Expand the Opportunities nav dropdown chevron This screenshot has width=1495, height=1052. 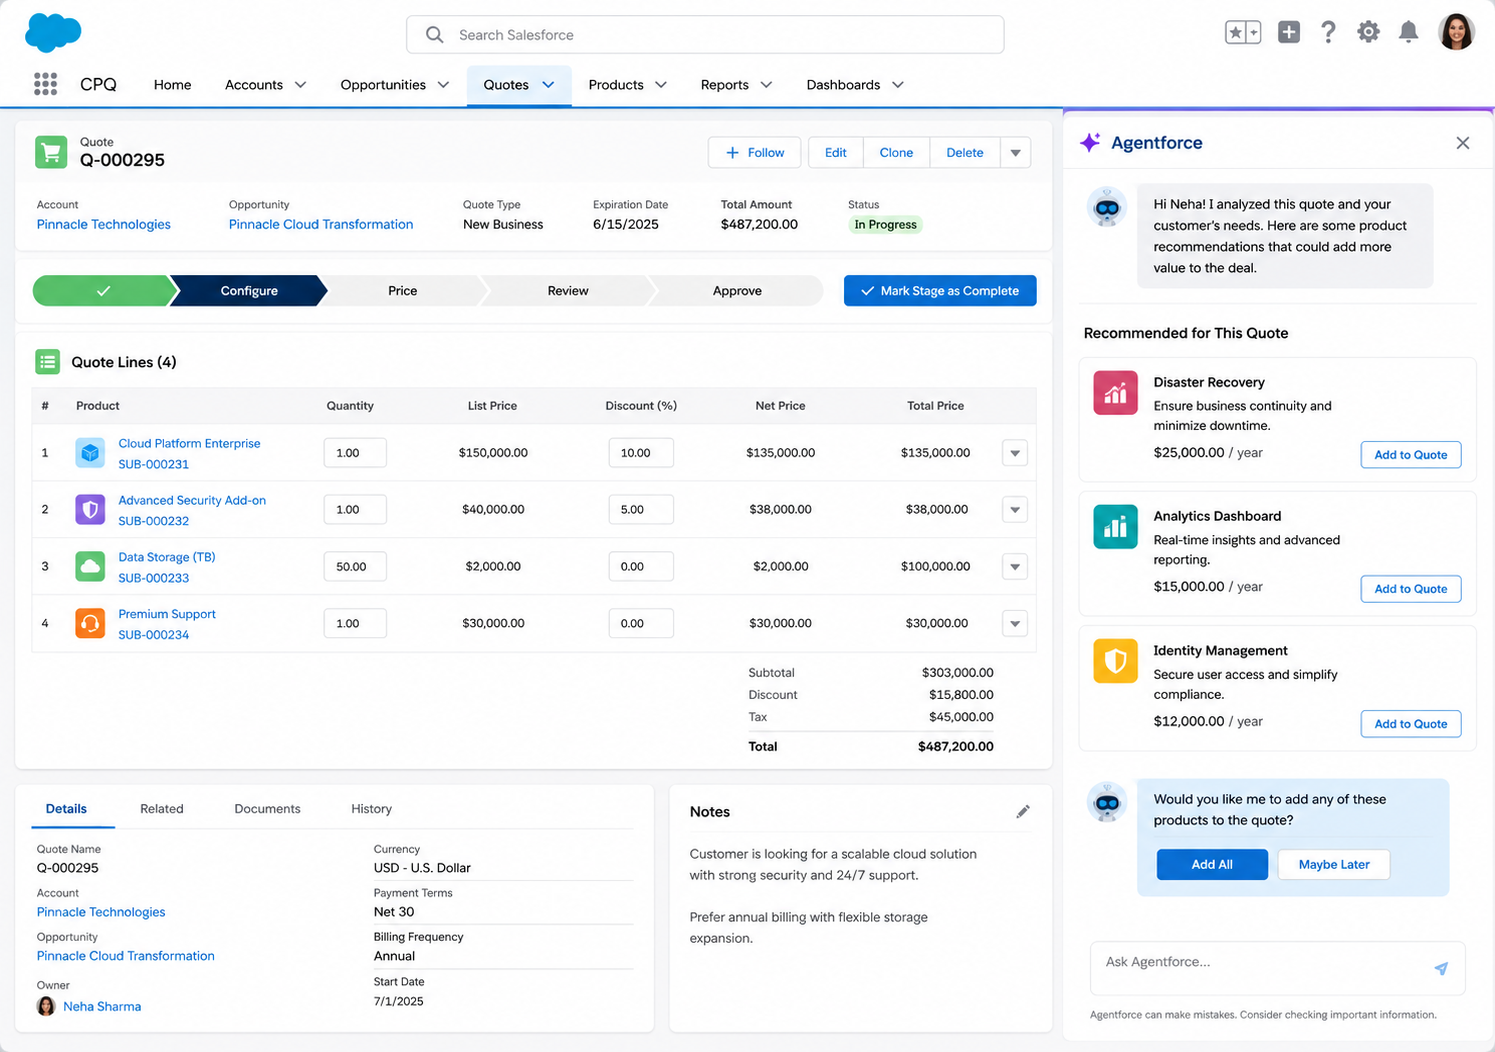pos(443,85)
